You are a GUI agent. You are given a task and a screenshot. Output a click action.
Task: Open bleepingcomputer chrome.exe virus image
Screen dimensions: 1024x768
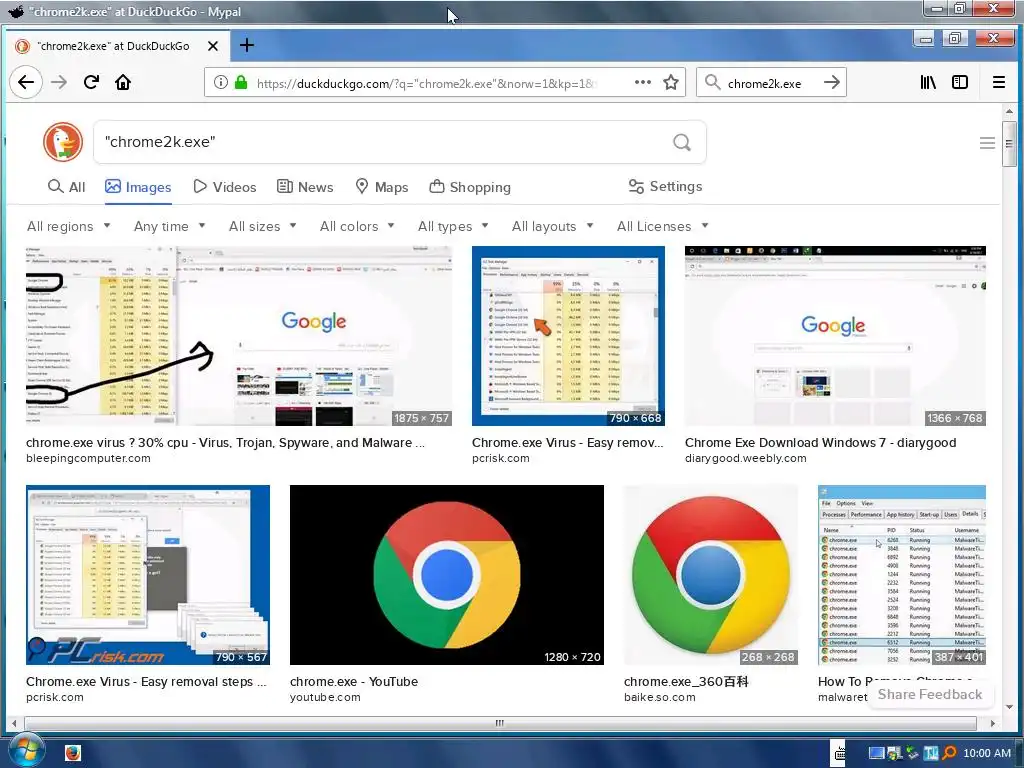tap(239, 336)
